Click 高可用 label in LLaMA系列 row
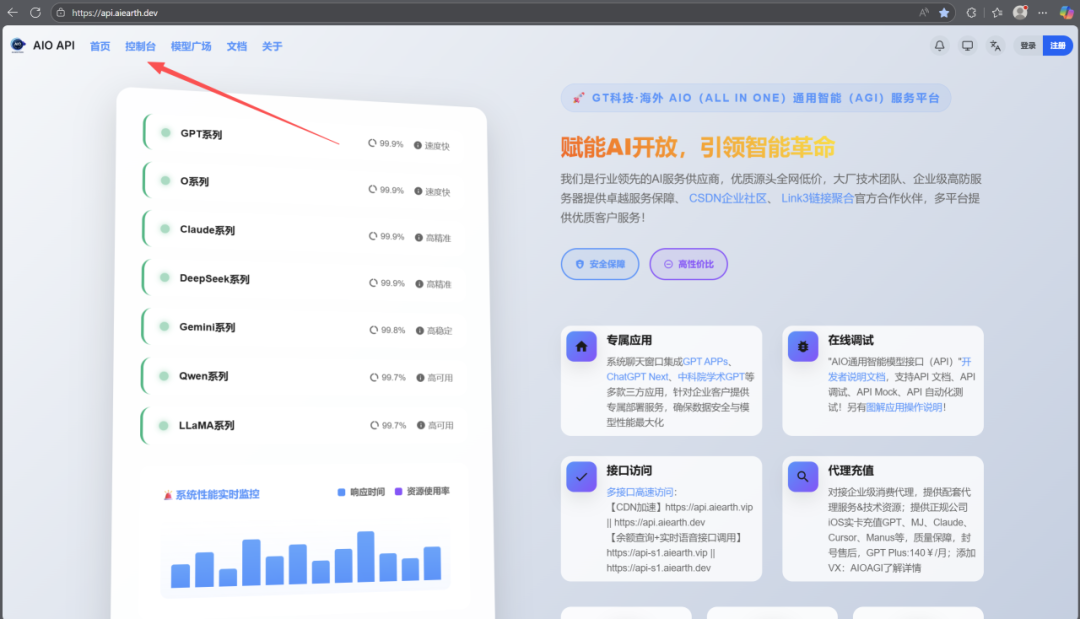The height and width of the screenshot is (619, 1080). pyautogui.click(x=440, y=426)
